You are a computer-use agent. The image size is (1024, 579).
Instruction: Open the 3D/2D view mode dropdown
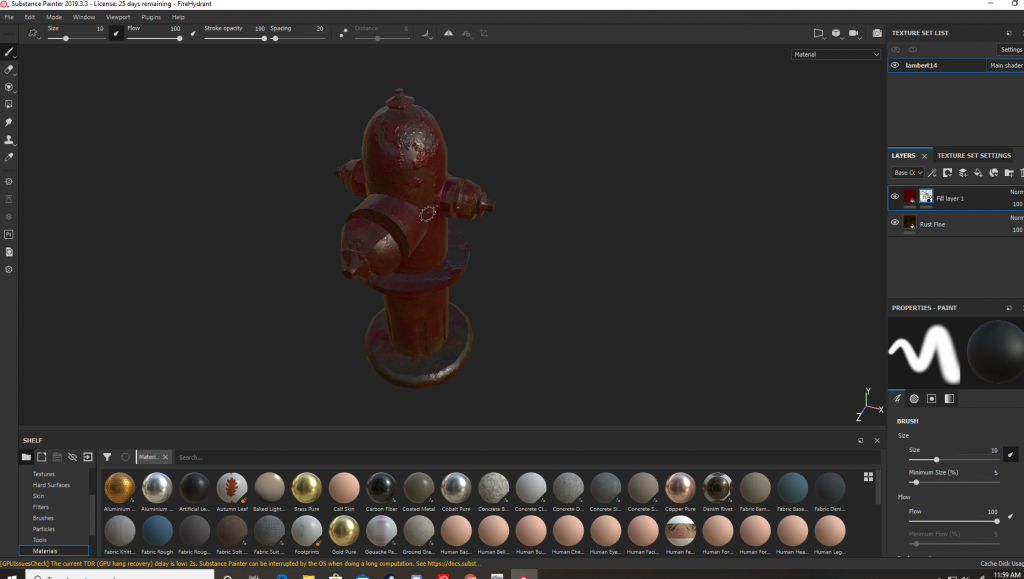(x=837, y=33)
